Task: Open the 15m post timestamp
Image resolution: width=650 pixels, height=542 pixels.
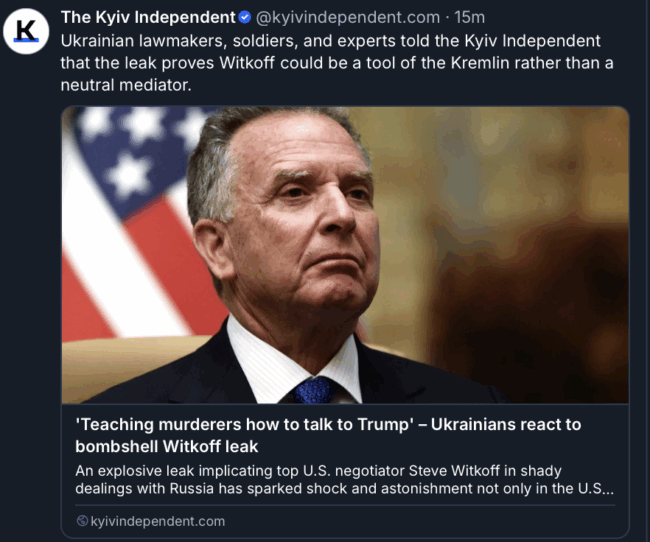Action: tap(469, 17)
